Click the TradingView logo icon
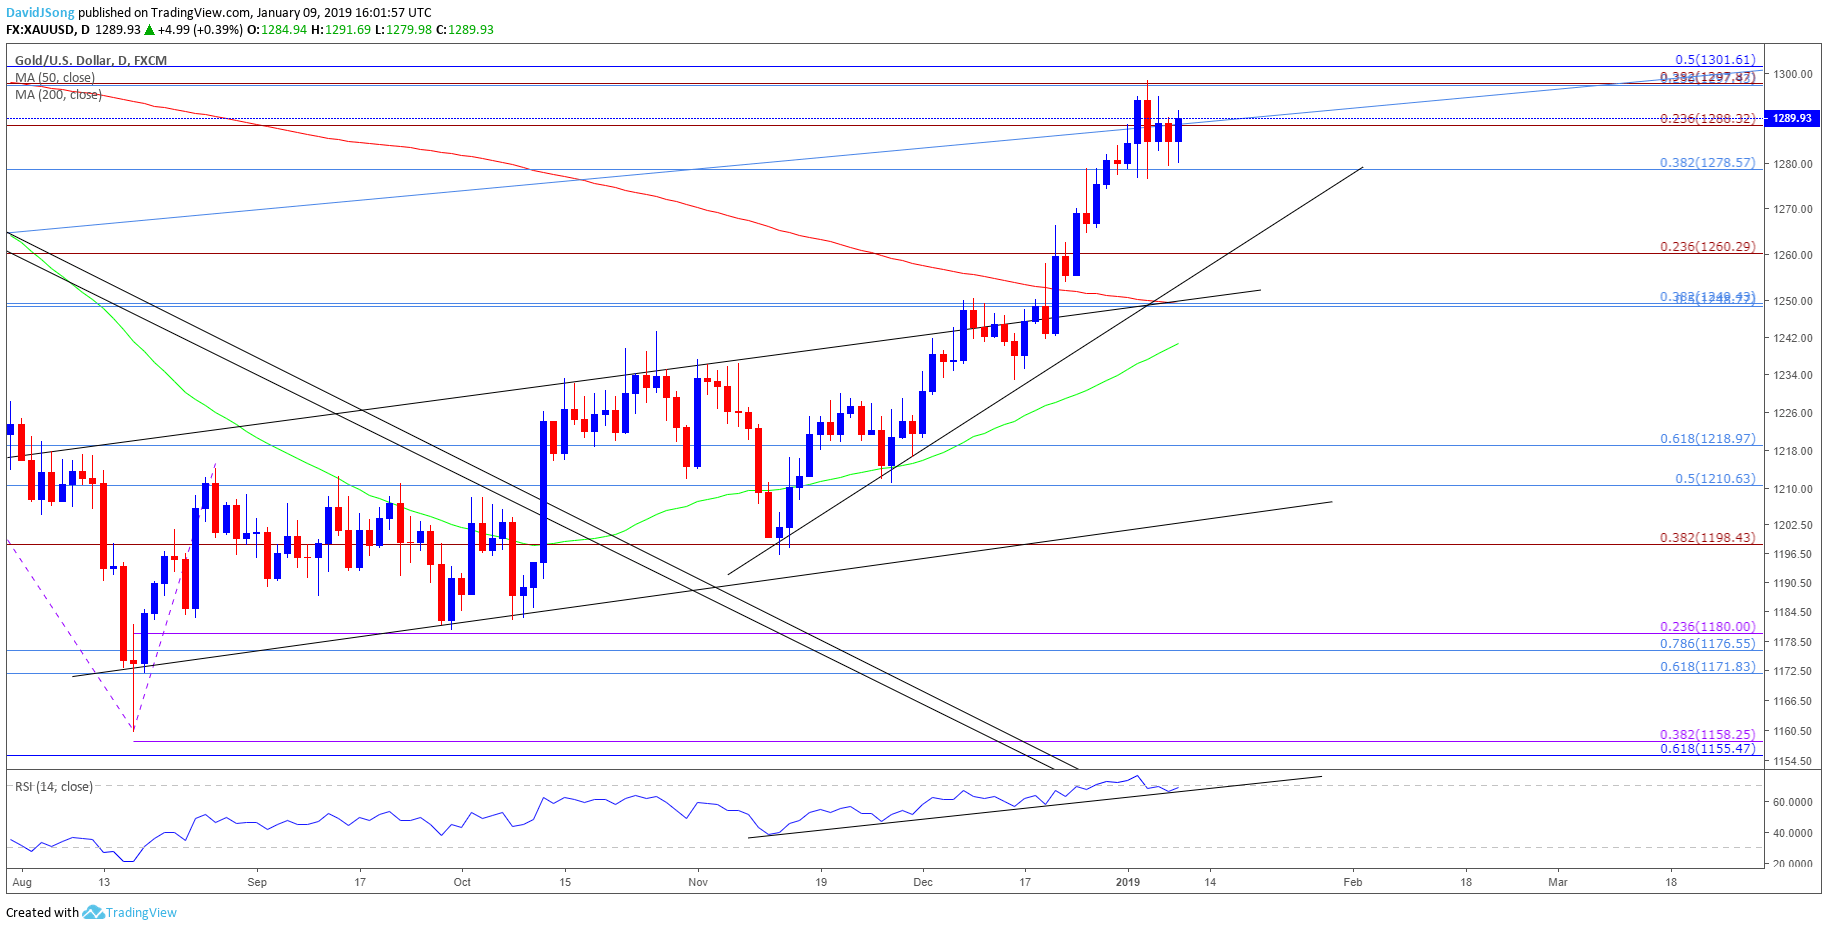 (93, 912)
